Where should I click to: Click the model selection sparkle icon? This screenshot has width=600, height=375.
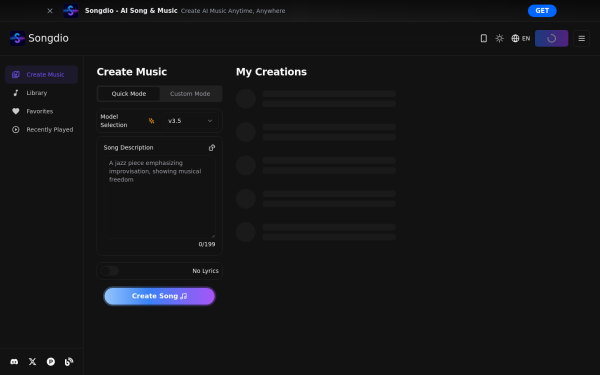(x=152, y=121)
